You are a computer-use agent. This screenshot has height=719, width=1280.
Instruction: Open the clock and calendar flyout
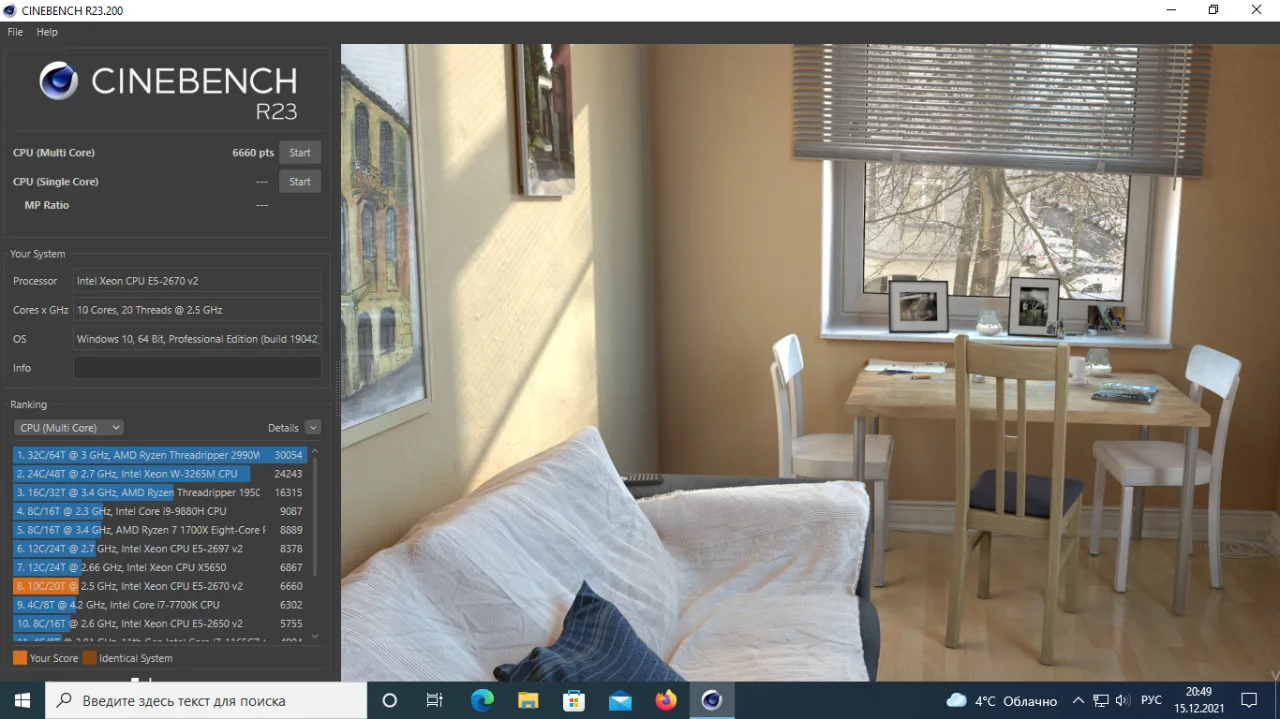(1199, 700)
